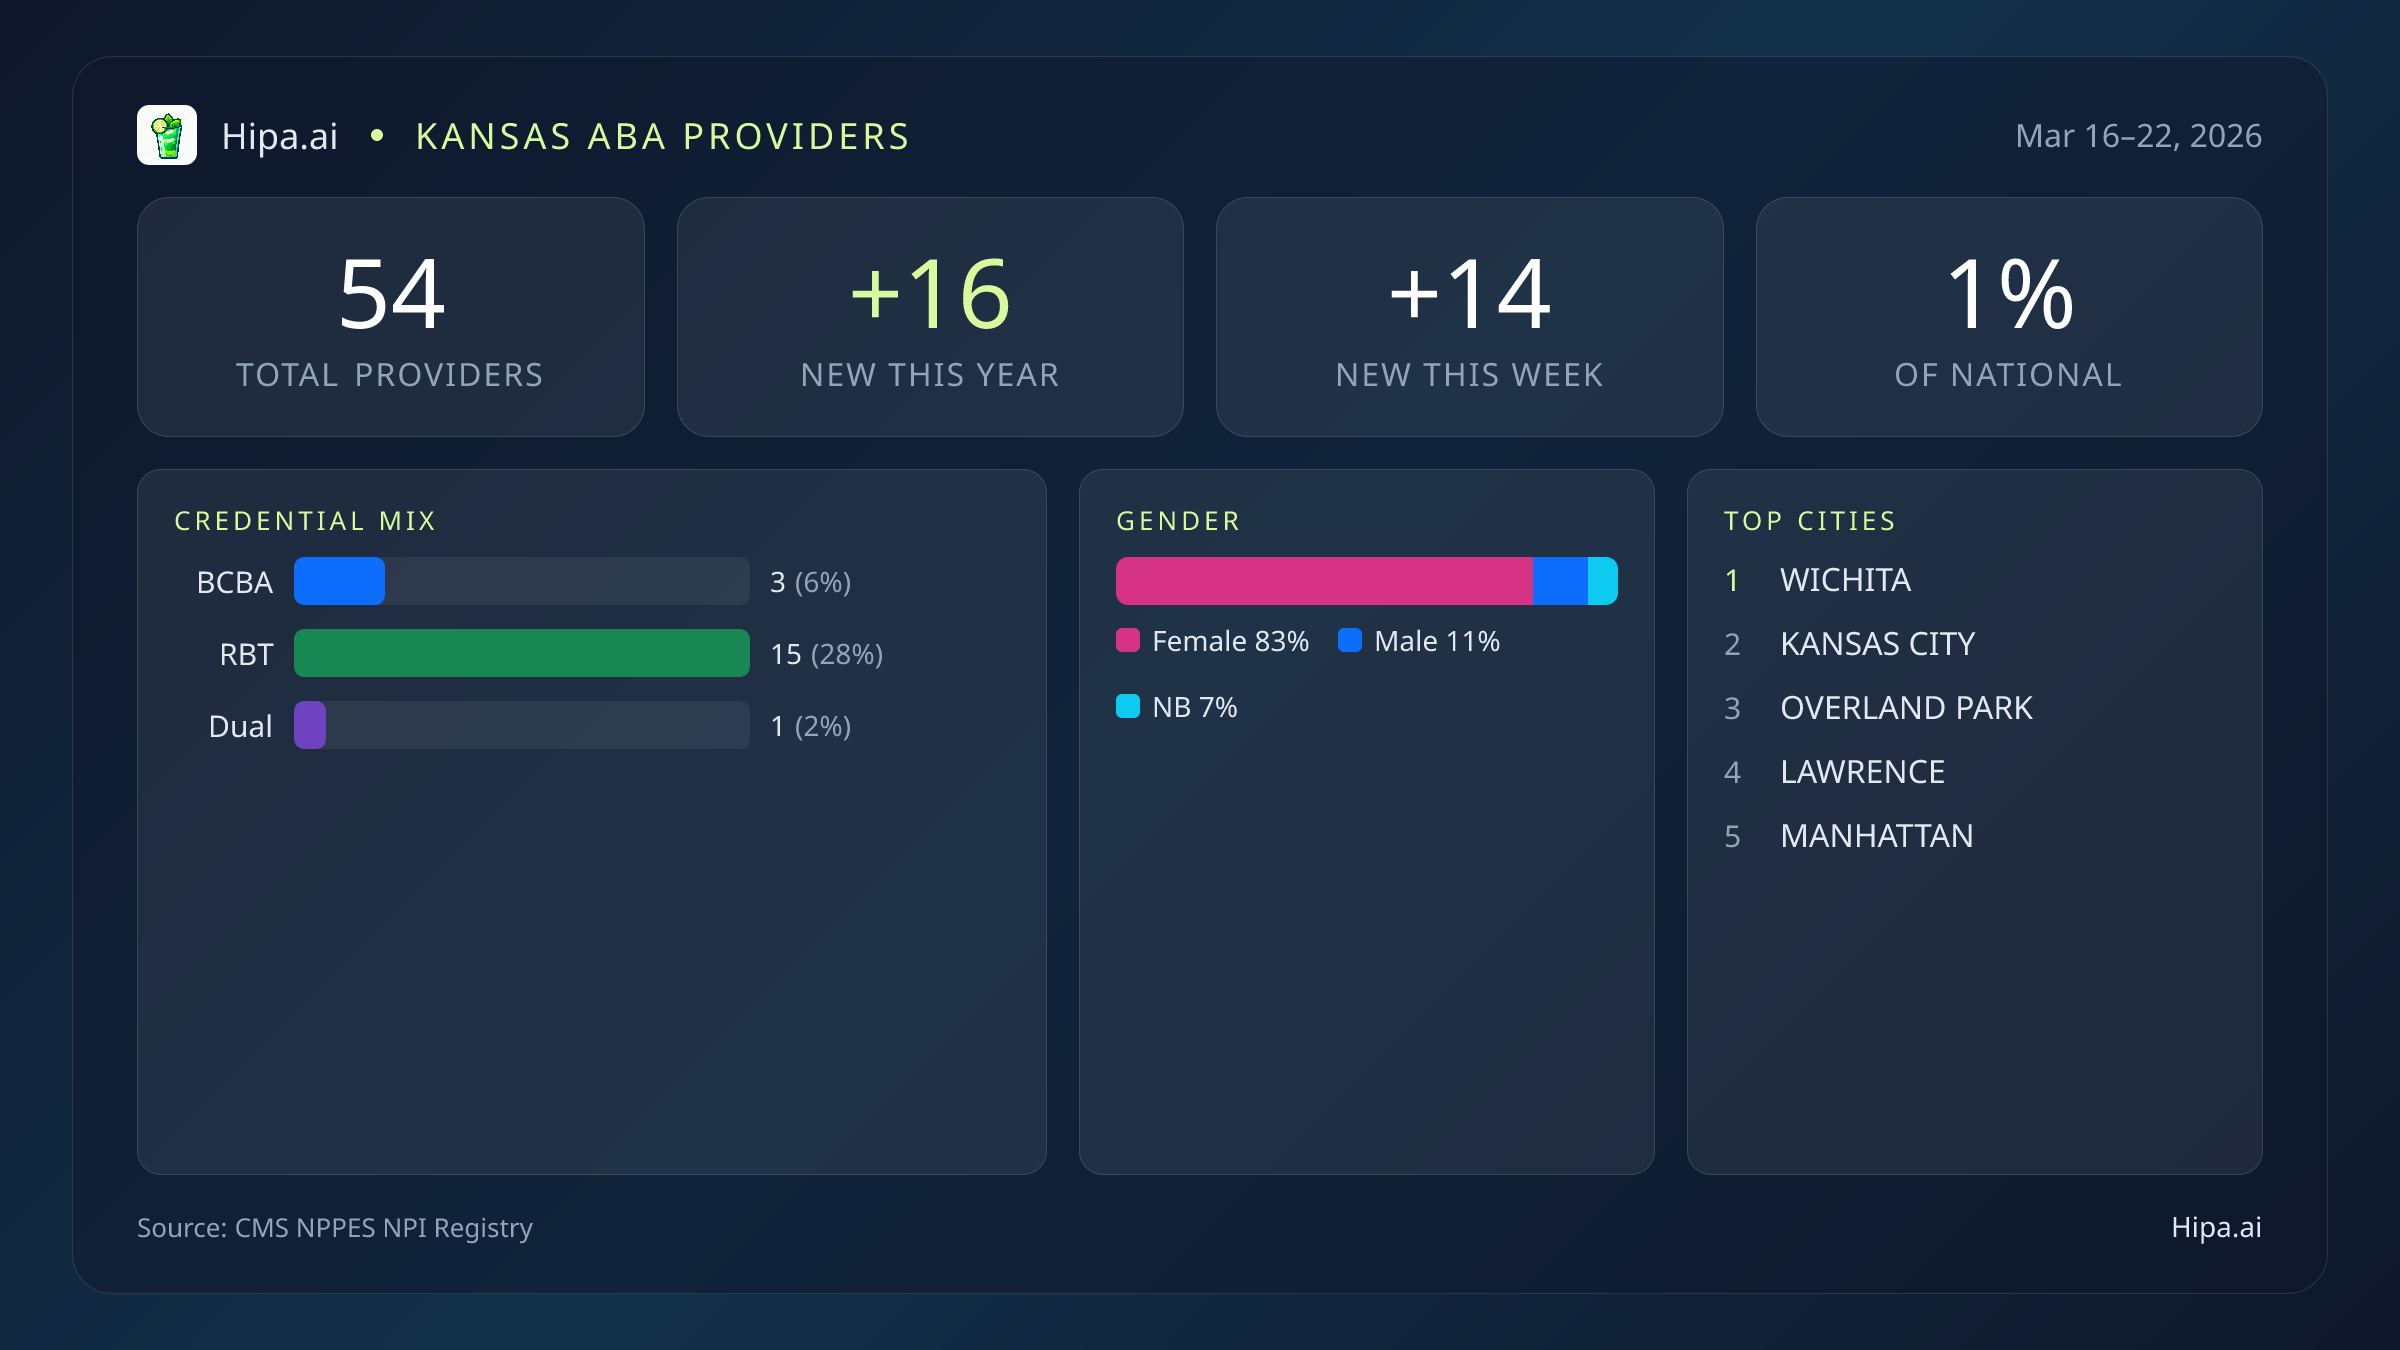2400x1350 pixels.
Task: Select Wichita from the Top Cities list
Action: [1845, 580]
